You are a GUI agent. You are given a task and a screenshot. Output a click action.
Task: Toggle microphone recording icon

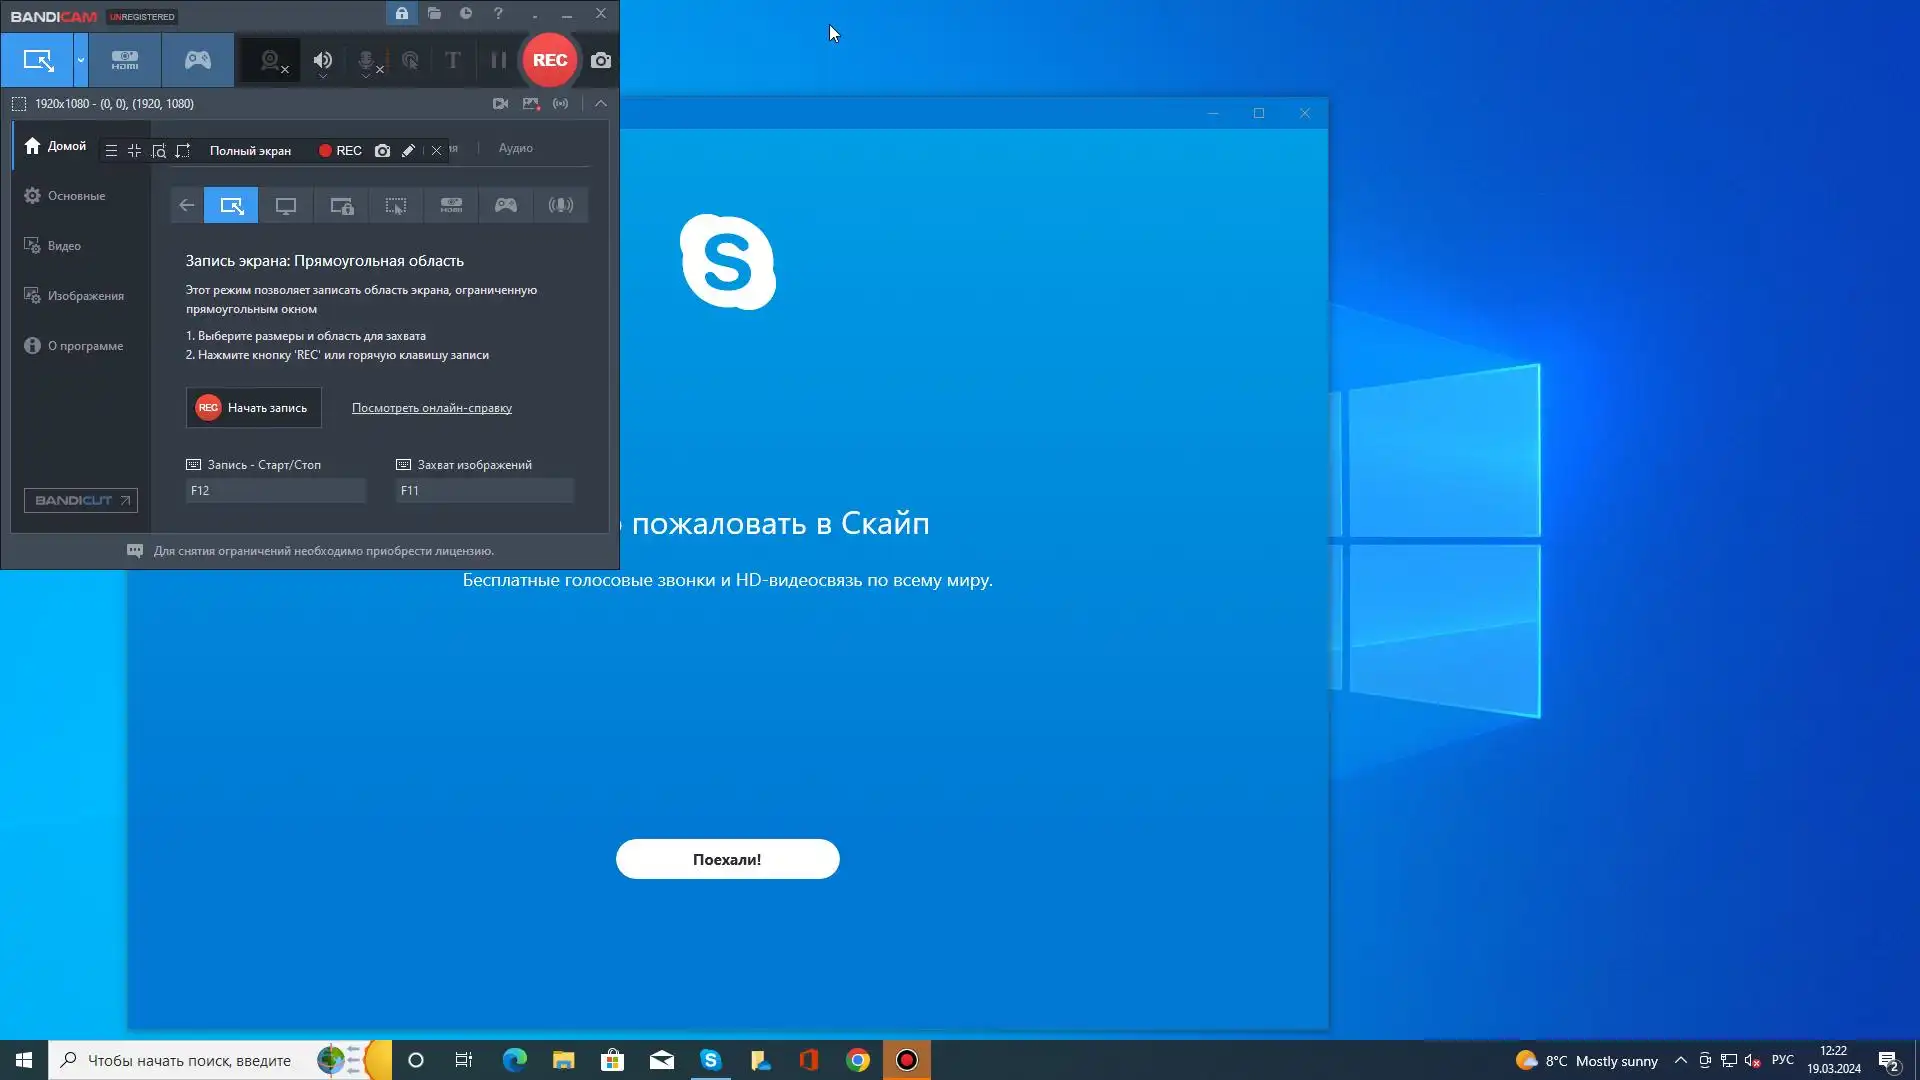point(367,60)
